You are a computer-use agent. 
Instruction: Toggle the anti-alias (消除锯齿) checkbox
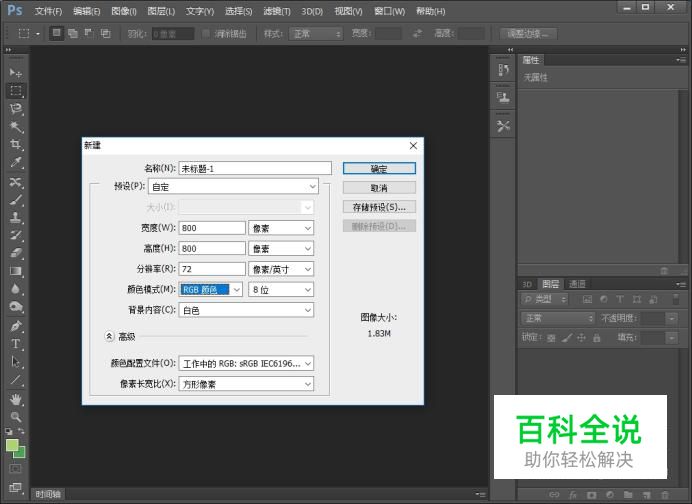206,33
